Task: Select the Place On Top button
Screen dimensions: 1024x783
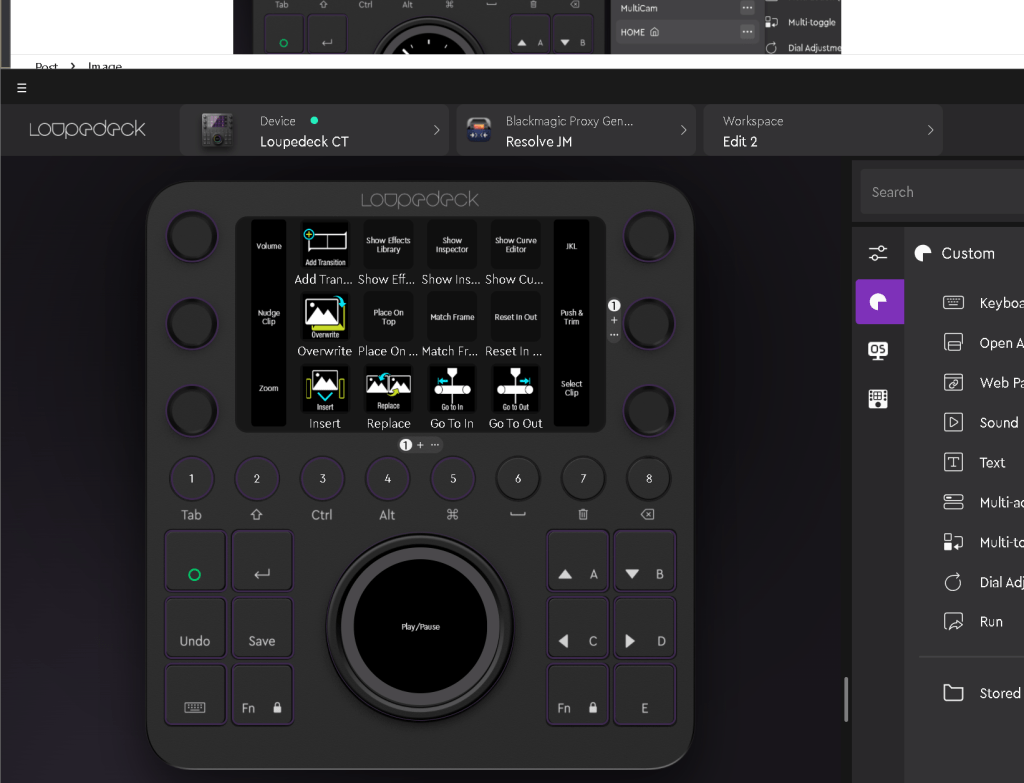Action: pyautogui.click(x=389, y=317)
